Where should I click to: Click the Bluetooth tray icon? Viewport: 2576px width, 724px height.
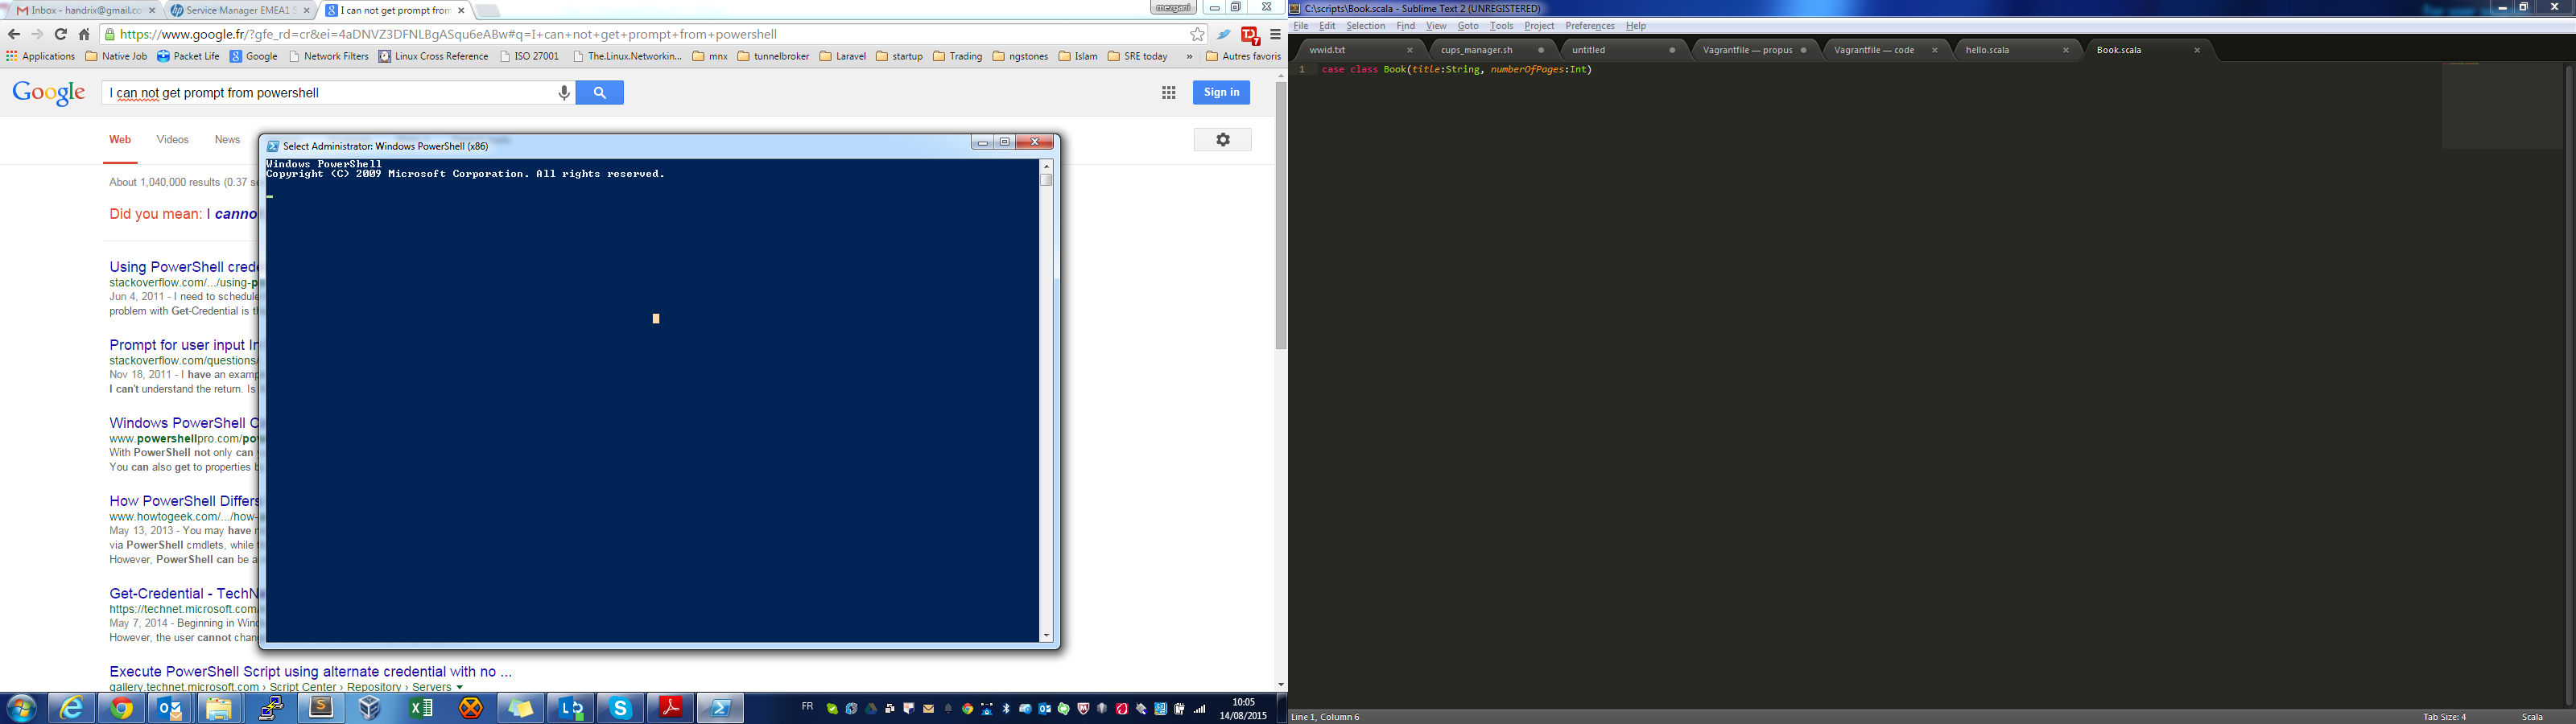click(1006, 709)
